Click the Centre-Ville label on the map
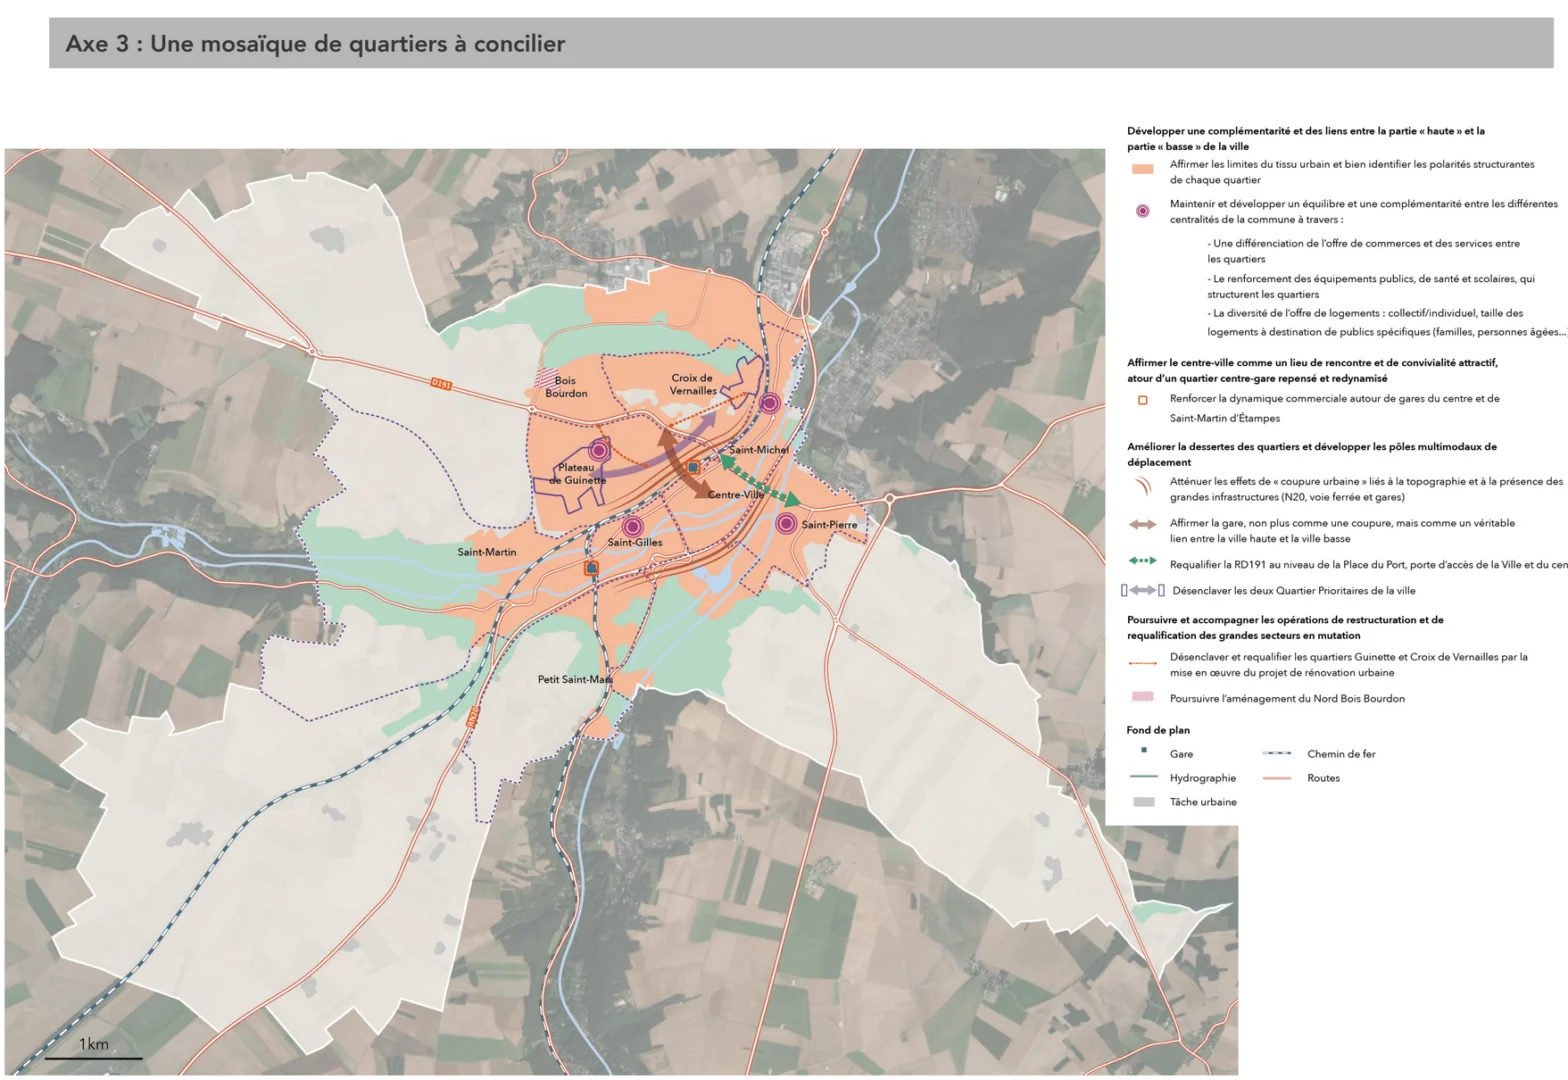This screenshot has width=1568, height=1080. (735, 495)
